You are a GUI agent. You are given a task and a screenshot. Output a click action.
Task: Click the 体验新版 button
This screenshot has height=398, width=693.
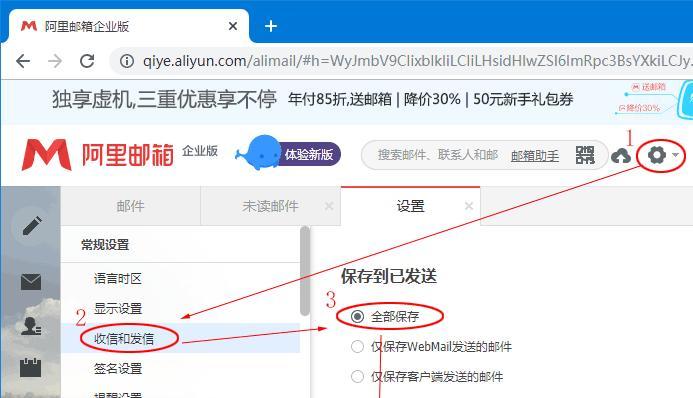[x=309, y=154]
